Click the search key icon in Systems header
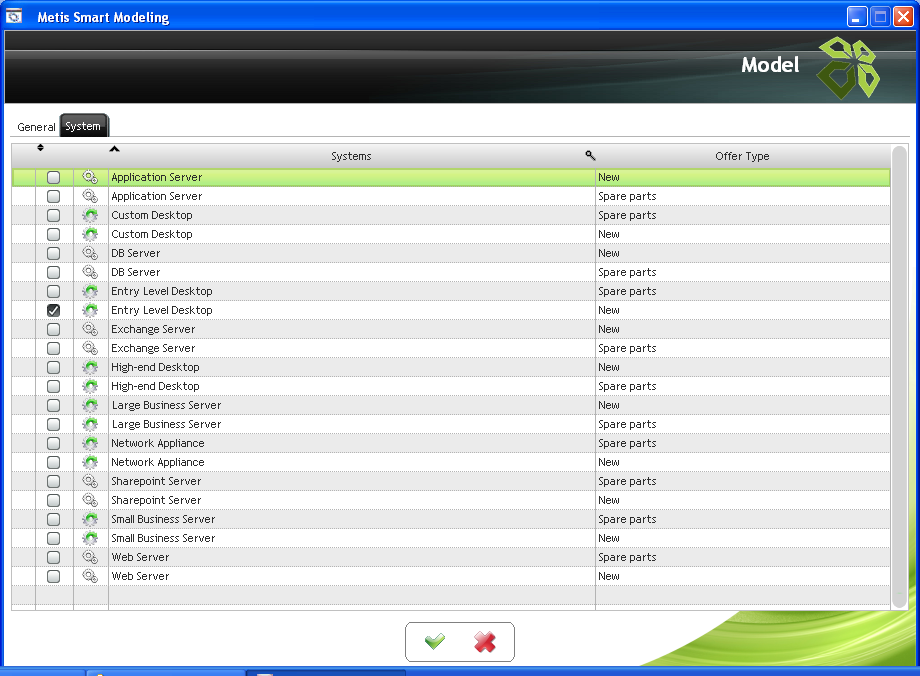The height and width of the screenshot is (676, 920). pos(590,155)
